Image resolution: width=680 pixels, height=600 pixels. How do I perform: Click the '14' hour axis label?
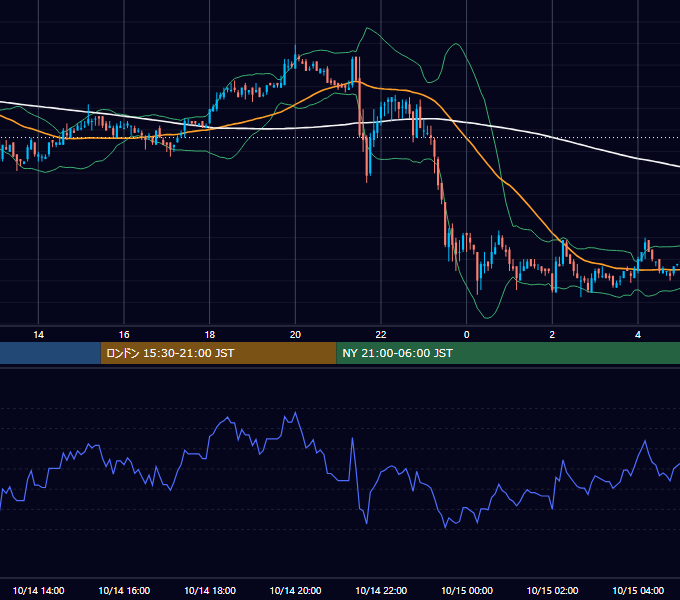(x=39, y=335)
